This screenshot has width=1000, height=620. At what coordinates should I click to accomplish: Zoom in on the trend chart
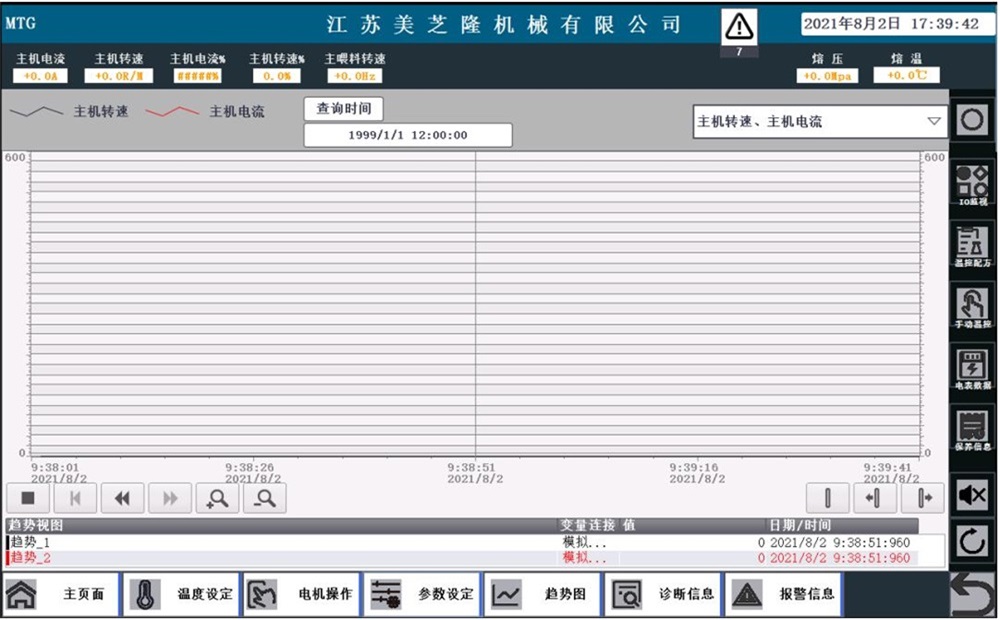tap(218, 498)
